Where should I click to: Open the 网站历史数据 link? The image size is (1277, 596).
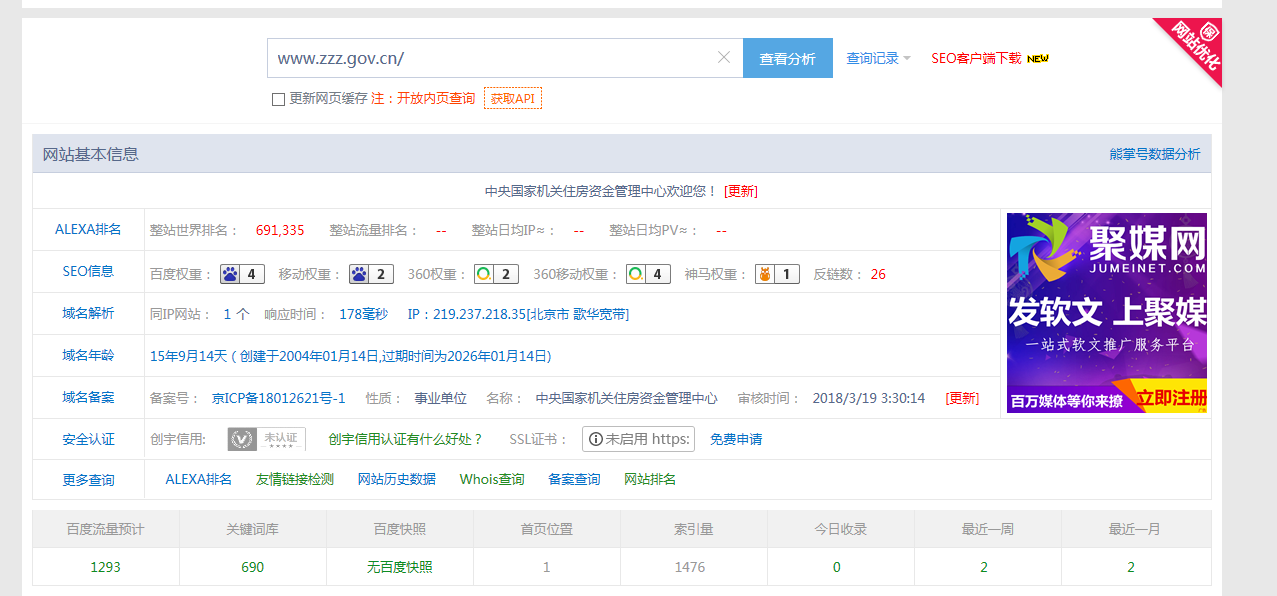click(x=397, y=479)
